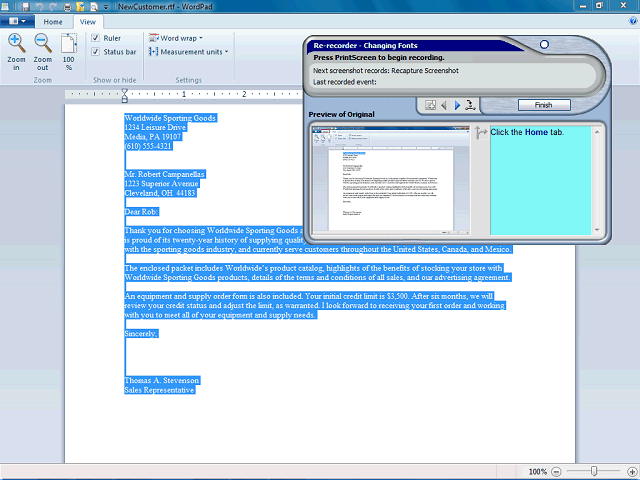Click 'Press PrintScreen to begin recording.' text
The image size is (640, 480).
pos(379,58)
